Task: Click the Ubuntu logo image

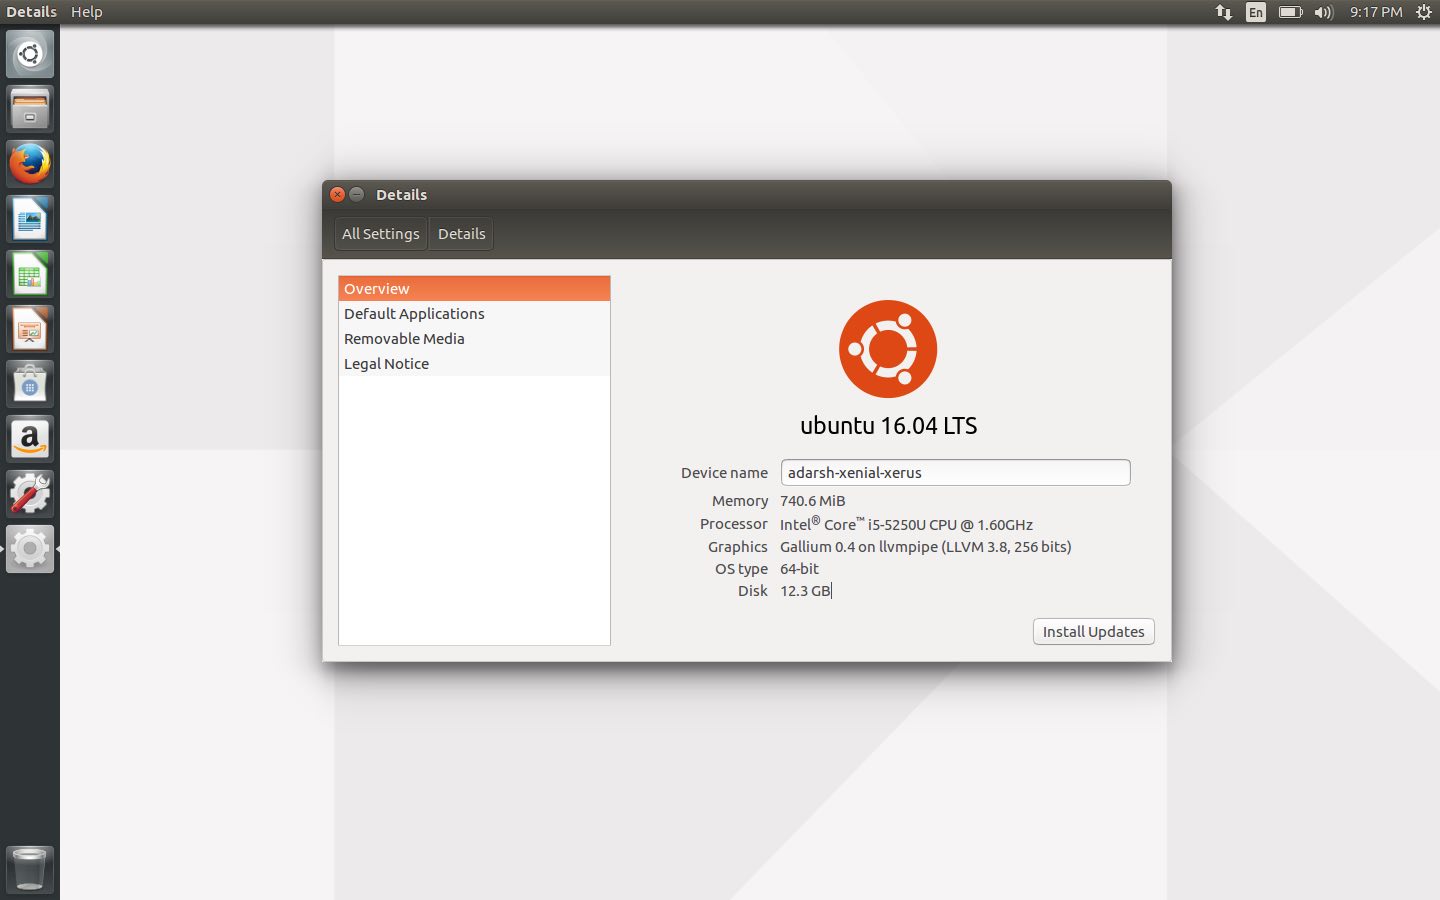Action: coord(888,349)
